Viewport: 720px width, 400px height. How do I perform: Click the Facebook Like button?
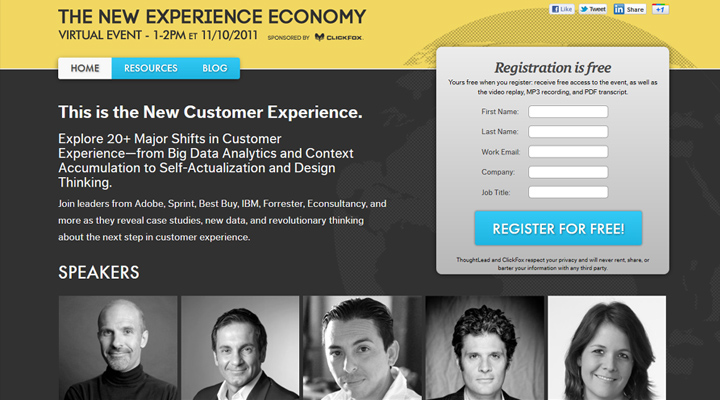tap(562, 9)
